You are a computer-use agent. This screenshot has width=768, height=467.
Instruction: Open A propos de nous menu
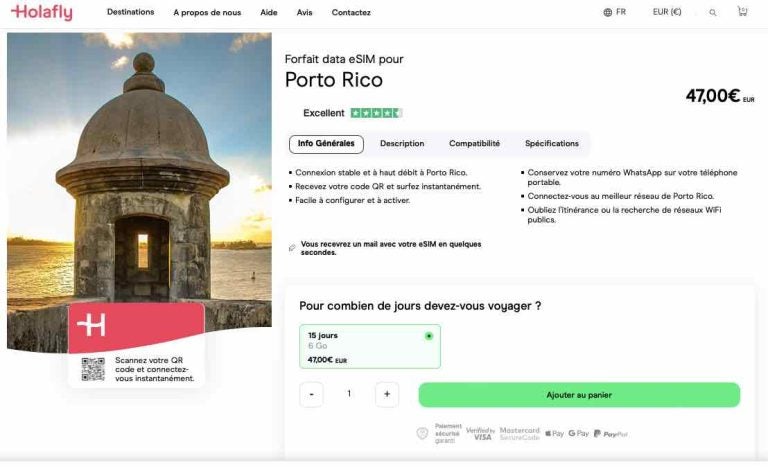[x=207, y=13]
